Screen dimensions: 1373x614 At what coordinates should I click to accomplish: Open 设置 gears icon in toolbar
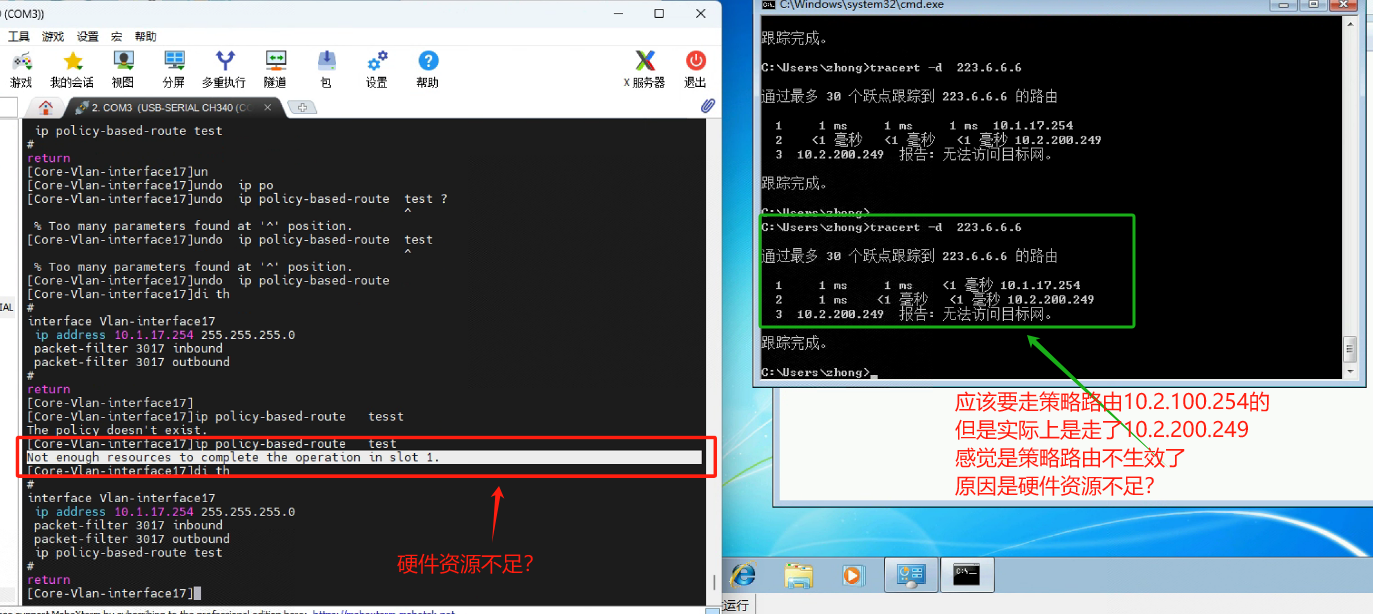377,70
